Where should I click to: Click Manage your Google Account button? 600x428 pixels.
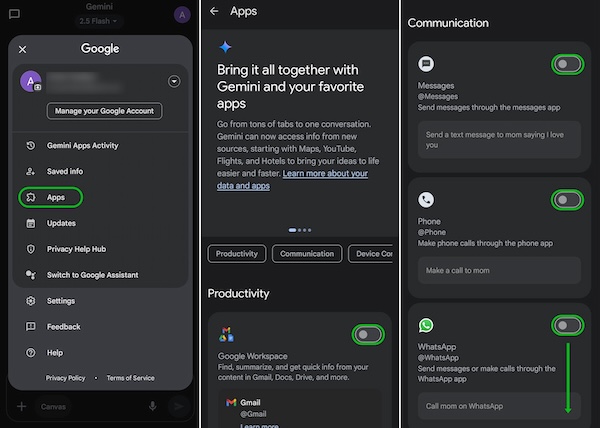(104, 111)
